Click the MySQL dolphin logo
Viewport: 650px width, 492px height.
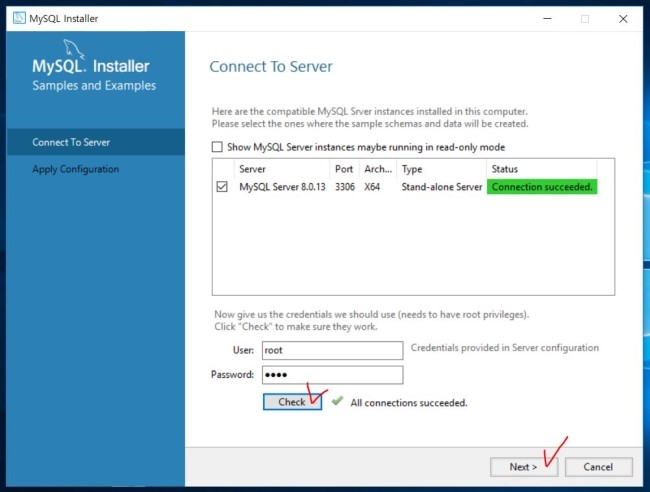[x=74, y=50]
